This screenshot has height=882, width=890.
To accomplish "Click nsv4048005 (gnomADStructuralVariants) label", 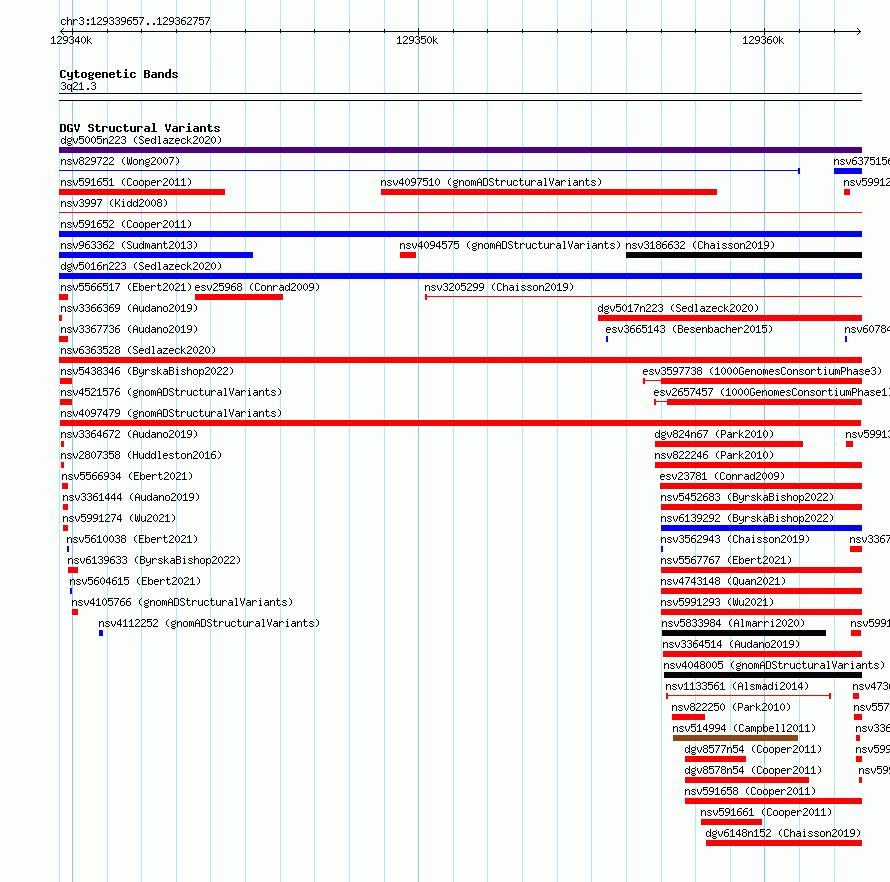I will [x=774, y=665].
